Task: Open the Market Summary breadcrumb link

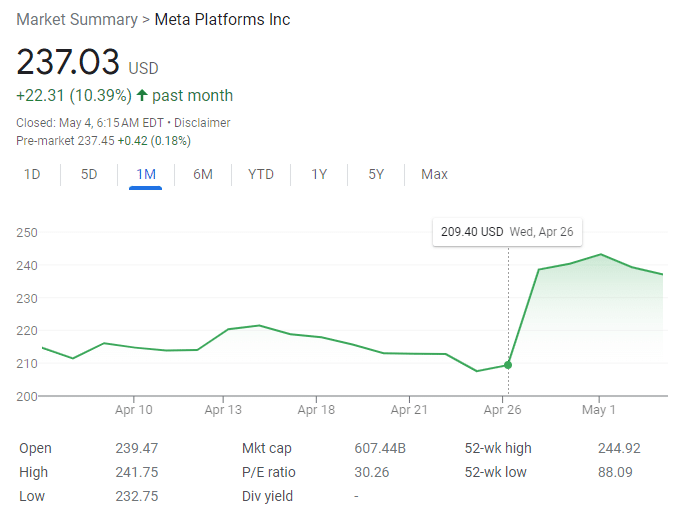Action: [77, 20]
